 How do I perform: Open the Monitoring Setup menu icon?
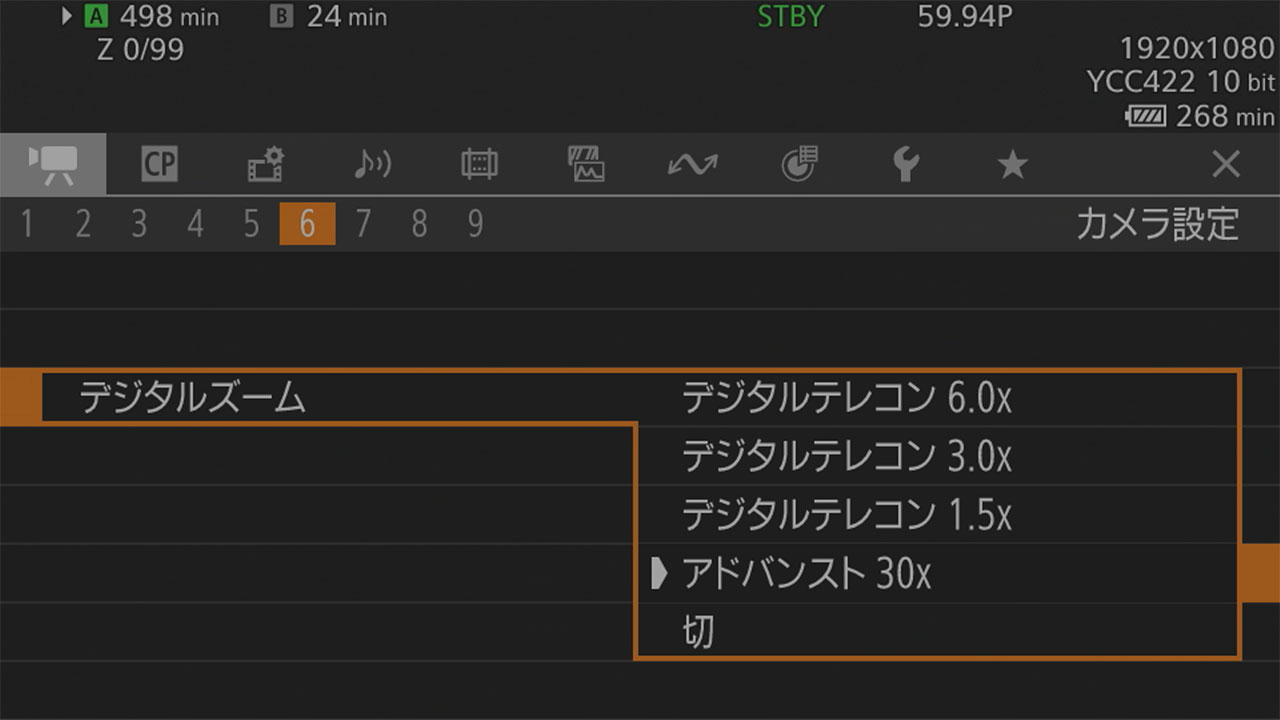479,165
